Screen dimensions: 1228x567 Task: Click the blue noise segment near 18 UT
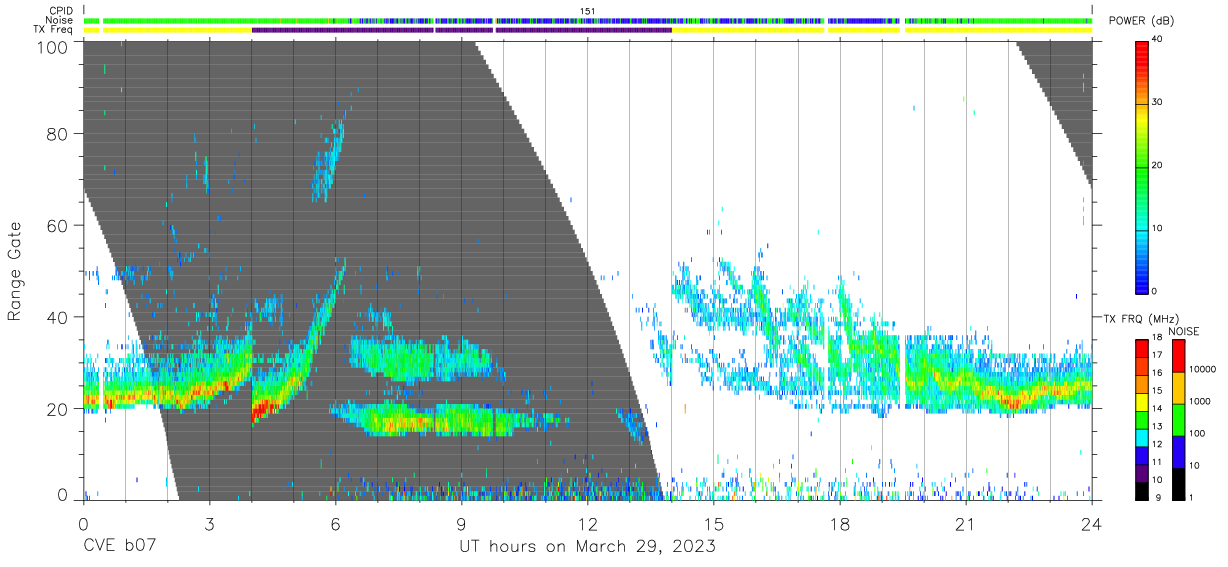(863, 21)
